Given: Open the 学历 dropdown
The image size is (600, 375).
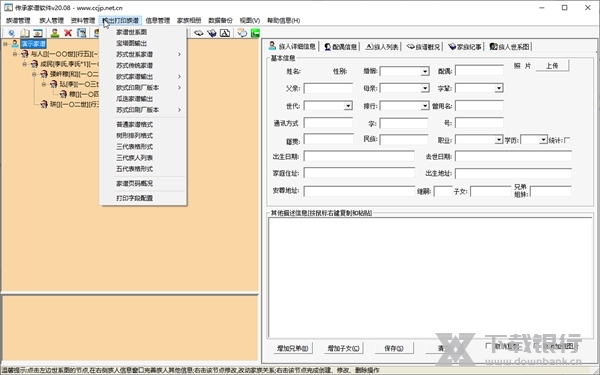Looking at the screenshot, I should (543, 140).
